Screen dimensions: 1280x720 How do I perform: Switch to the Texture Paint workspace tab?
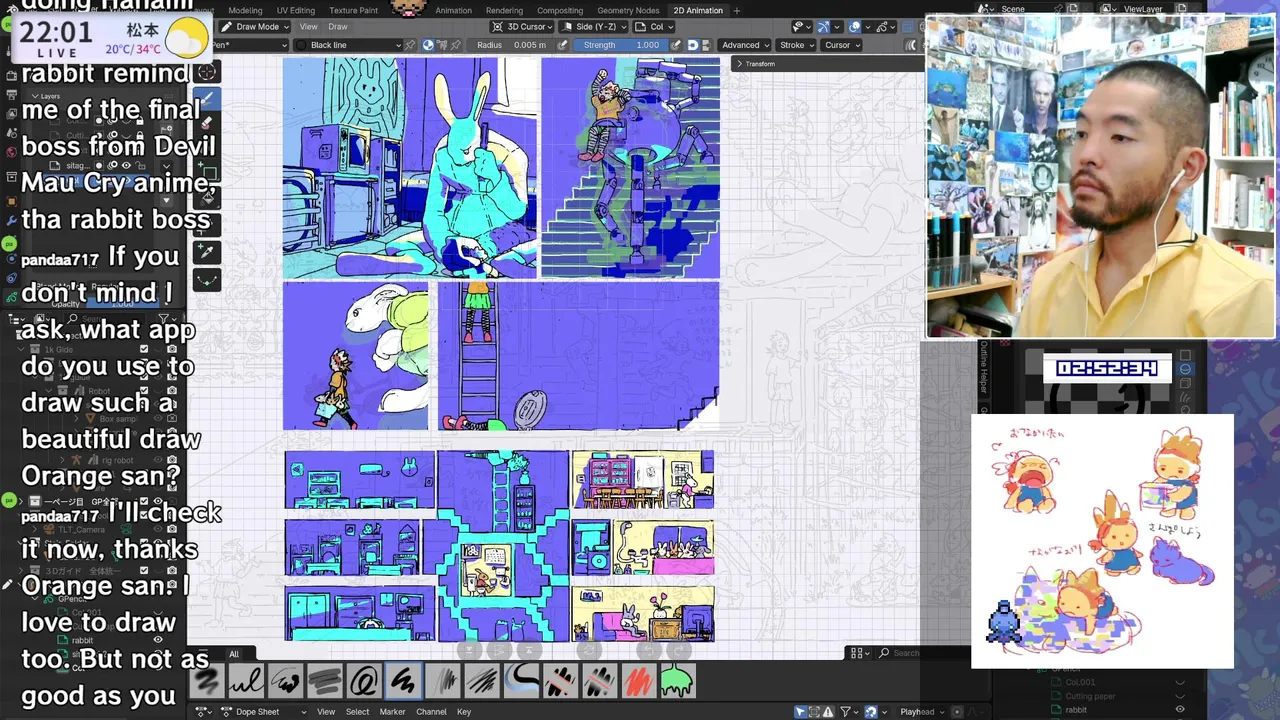click(353, 11)
